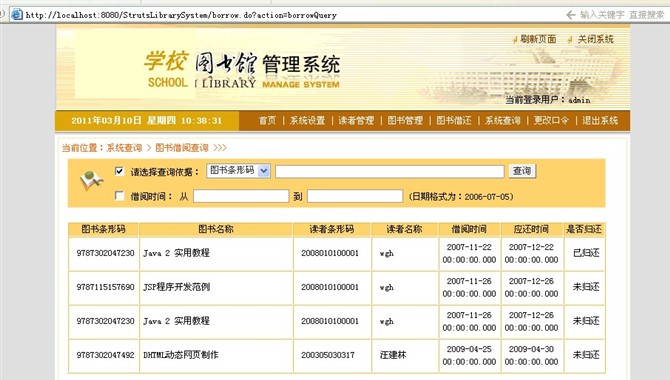This screenshot has width=670, height=380.
Task: Check the 借阅时间 checkbox
Action: tap(119, 196)
